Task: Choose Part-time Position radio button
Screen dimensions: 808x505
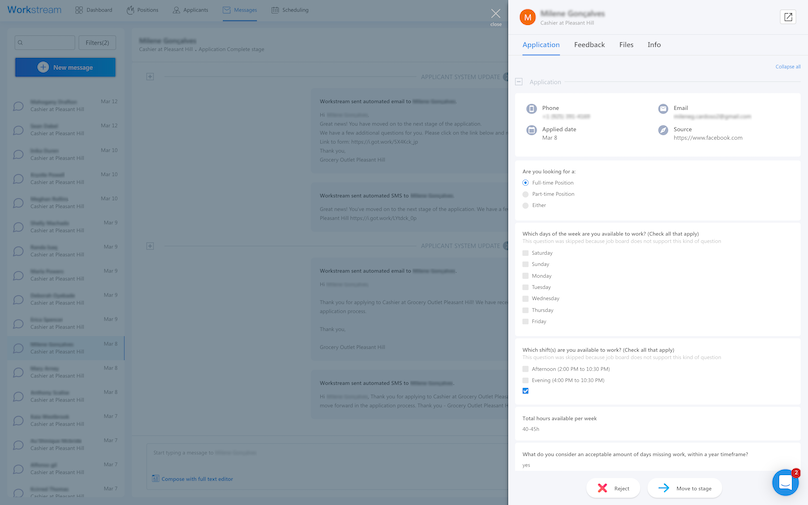Action: (x=526, y=194)
